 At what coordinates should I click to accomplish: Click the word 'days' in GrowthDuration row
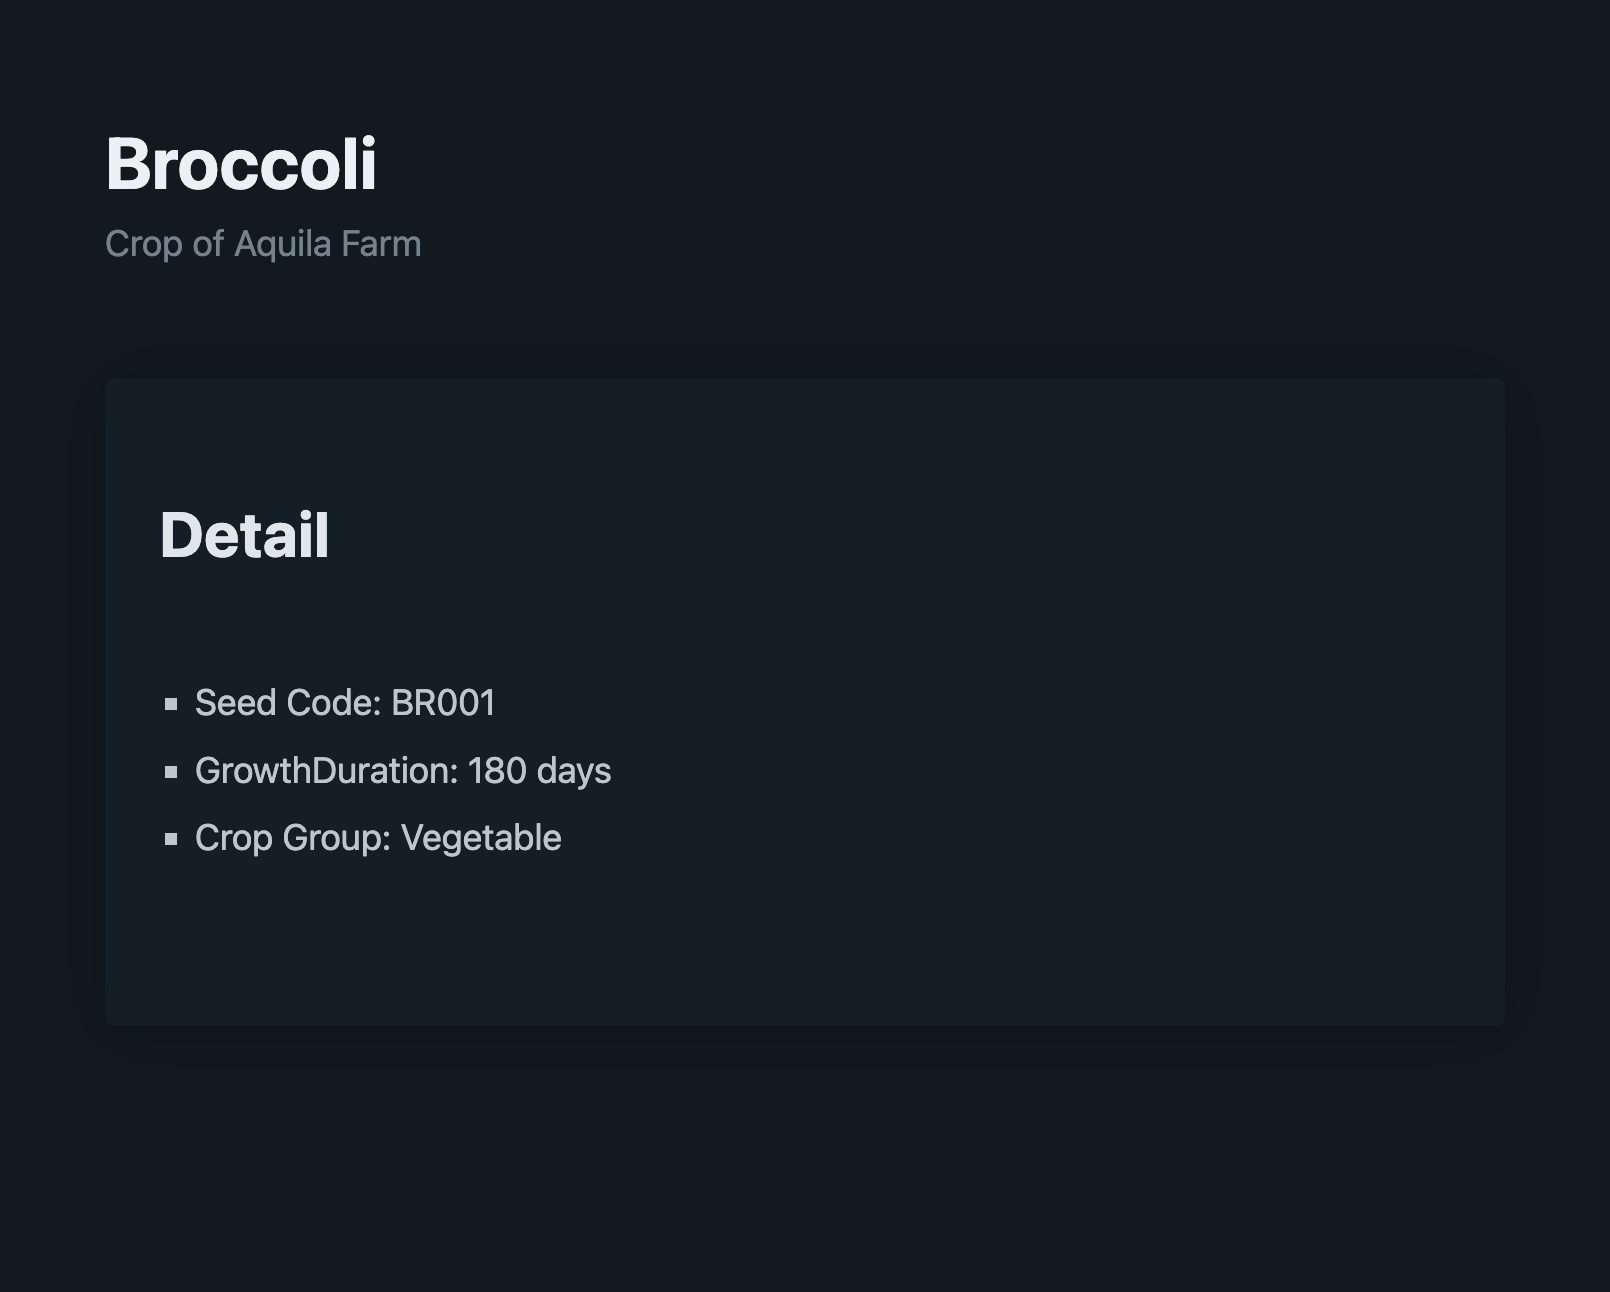click(x=574, y=771)
